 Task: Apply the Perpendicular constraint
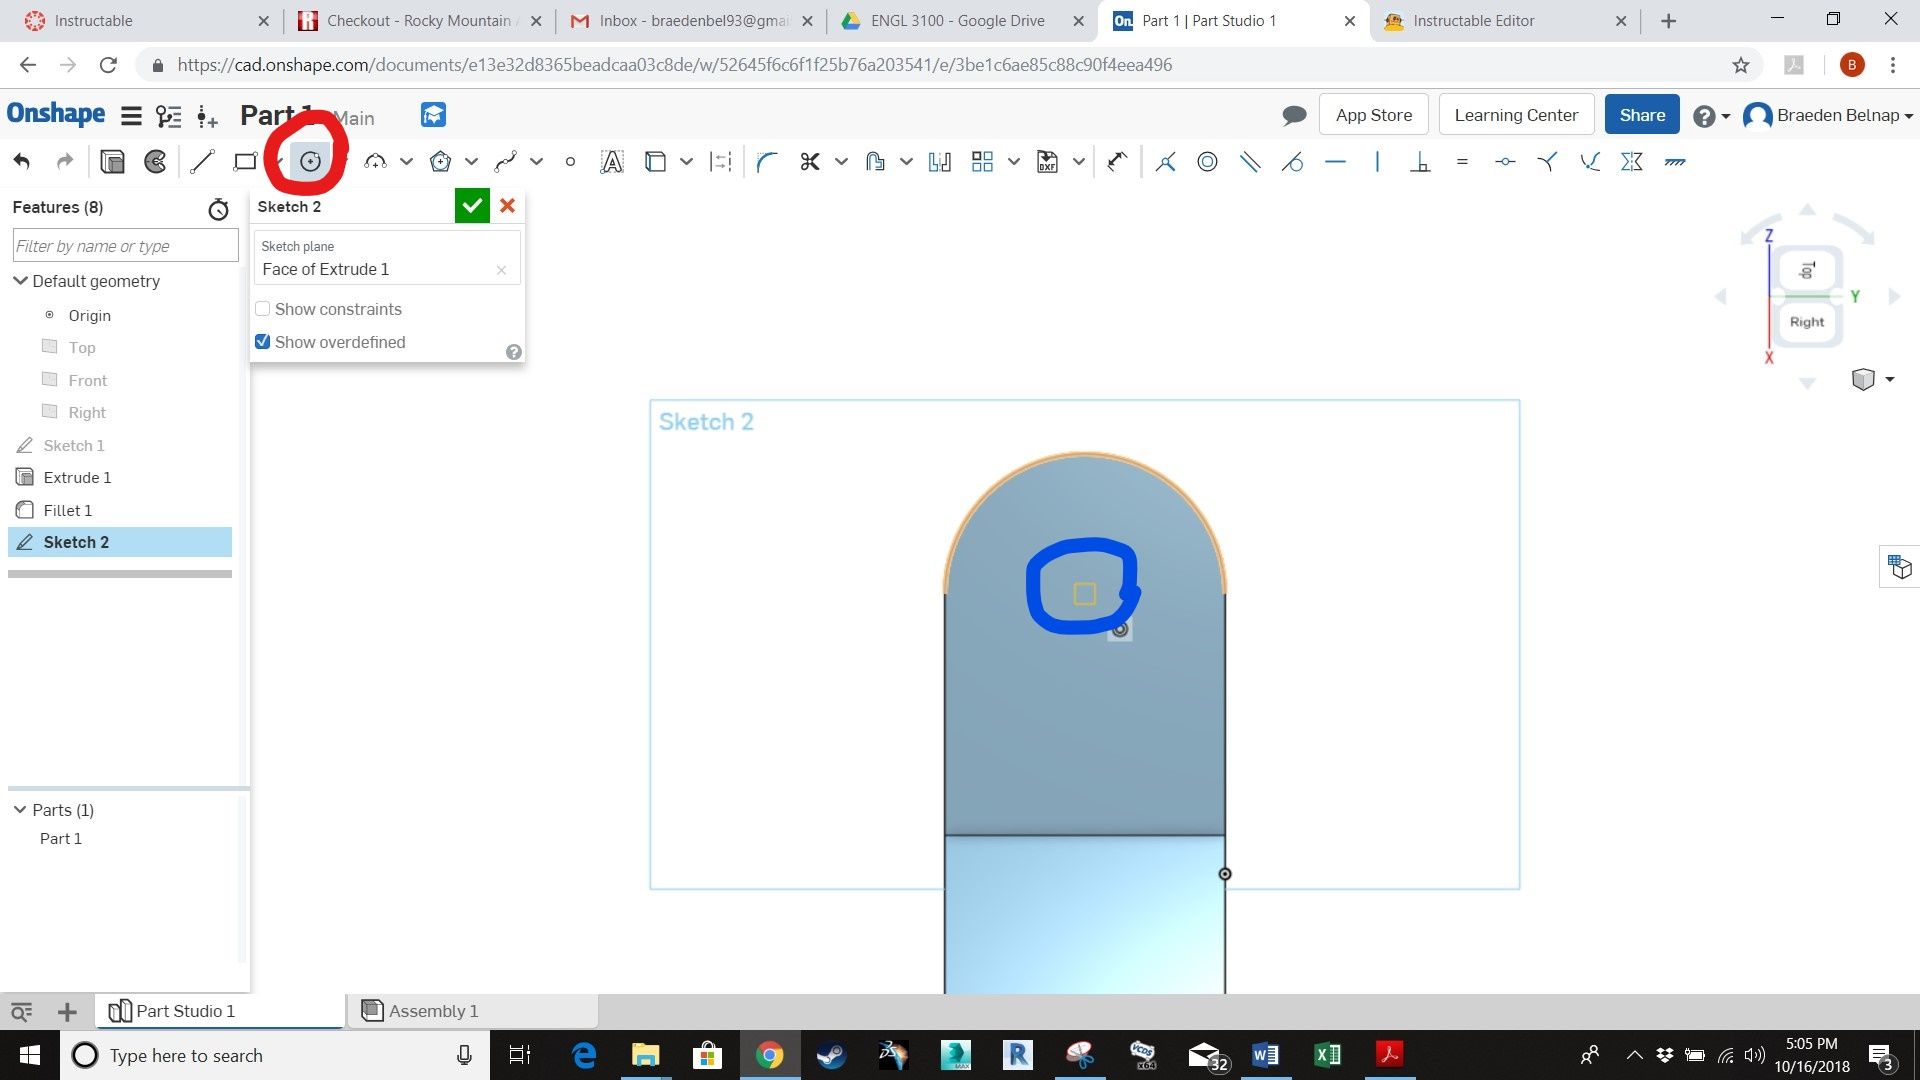pyautogui.click(x=1421, y=161)
